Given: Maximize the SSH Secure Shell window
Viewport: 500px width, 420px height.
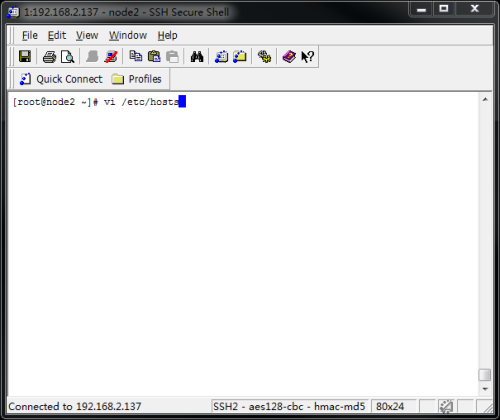Looking at the screenshot, I should point(444,9).
